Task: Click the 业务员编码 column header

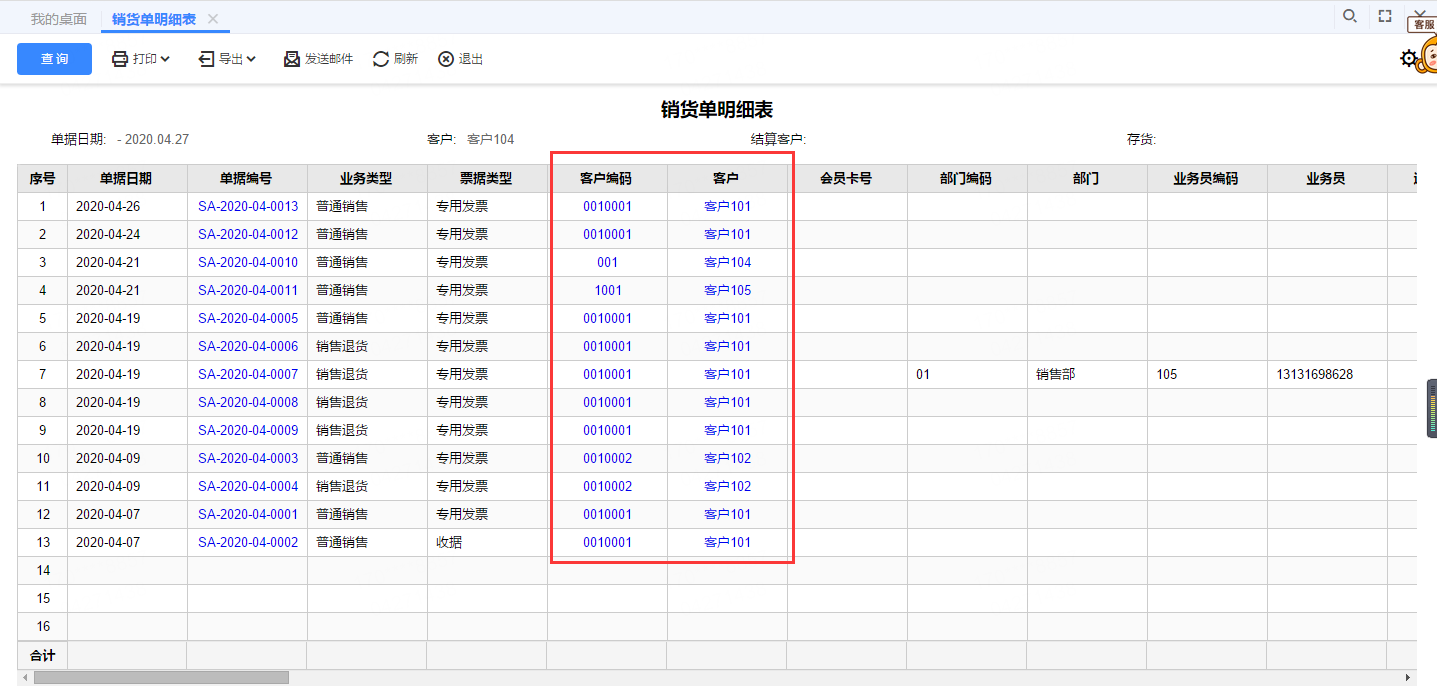Action: point(1207,179)
